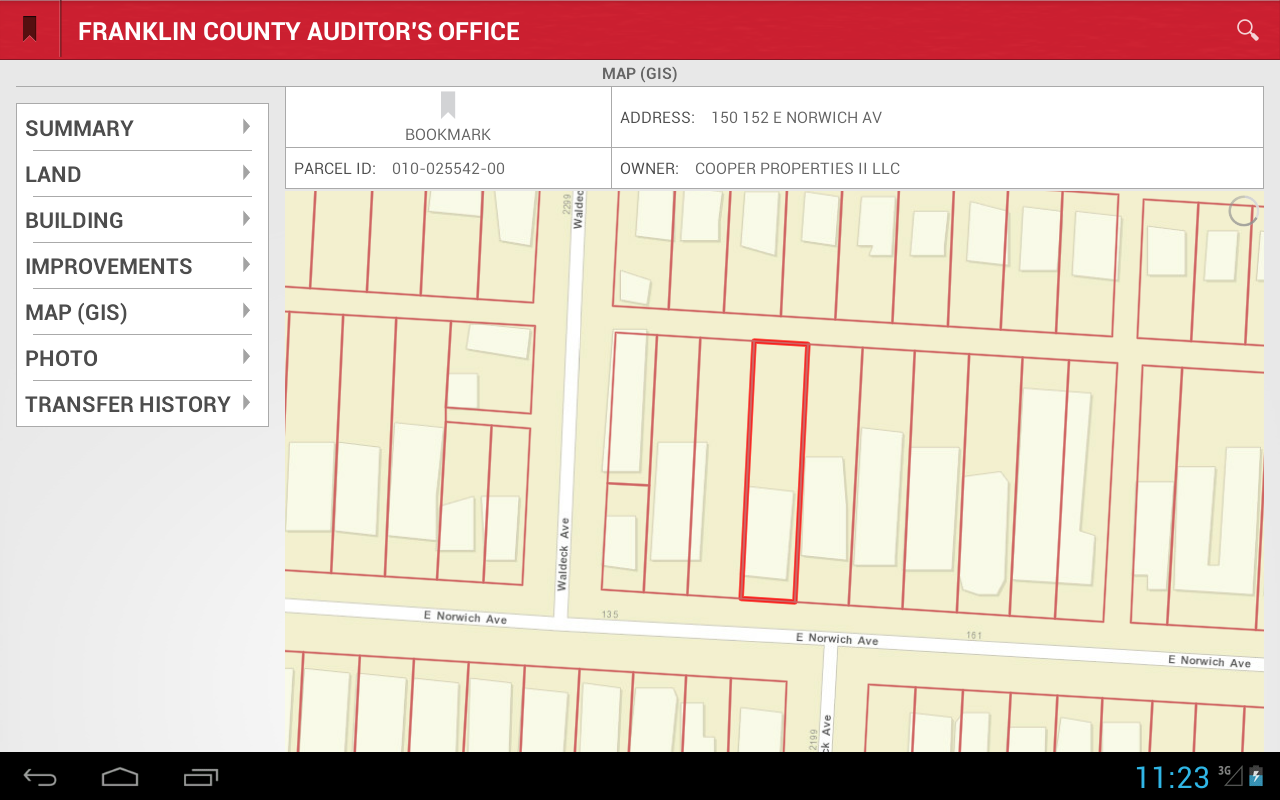Tap the battery status icon
This screenshot has height=800, width=1280.
coord(1256,776)
